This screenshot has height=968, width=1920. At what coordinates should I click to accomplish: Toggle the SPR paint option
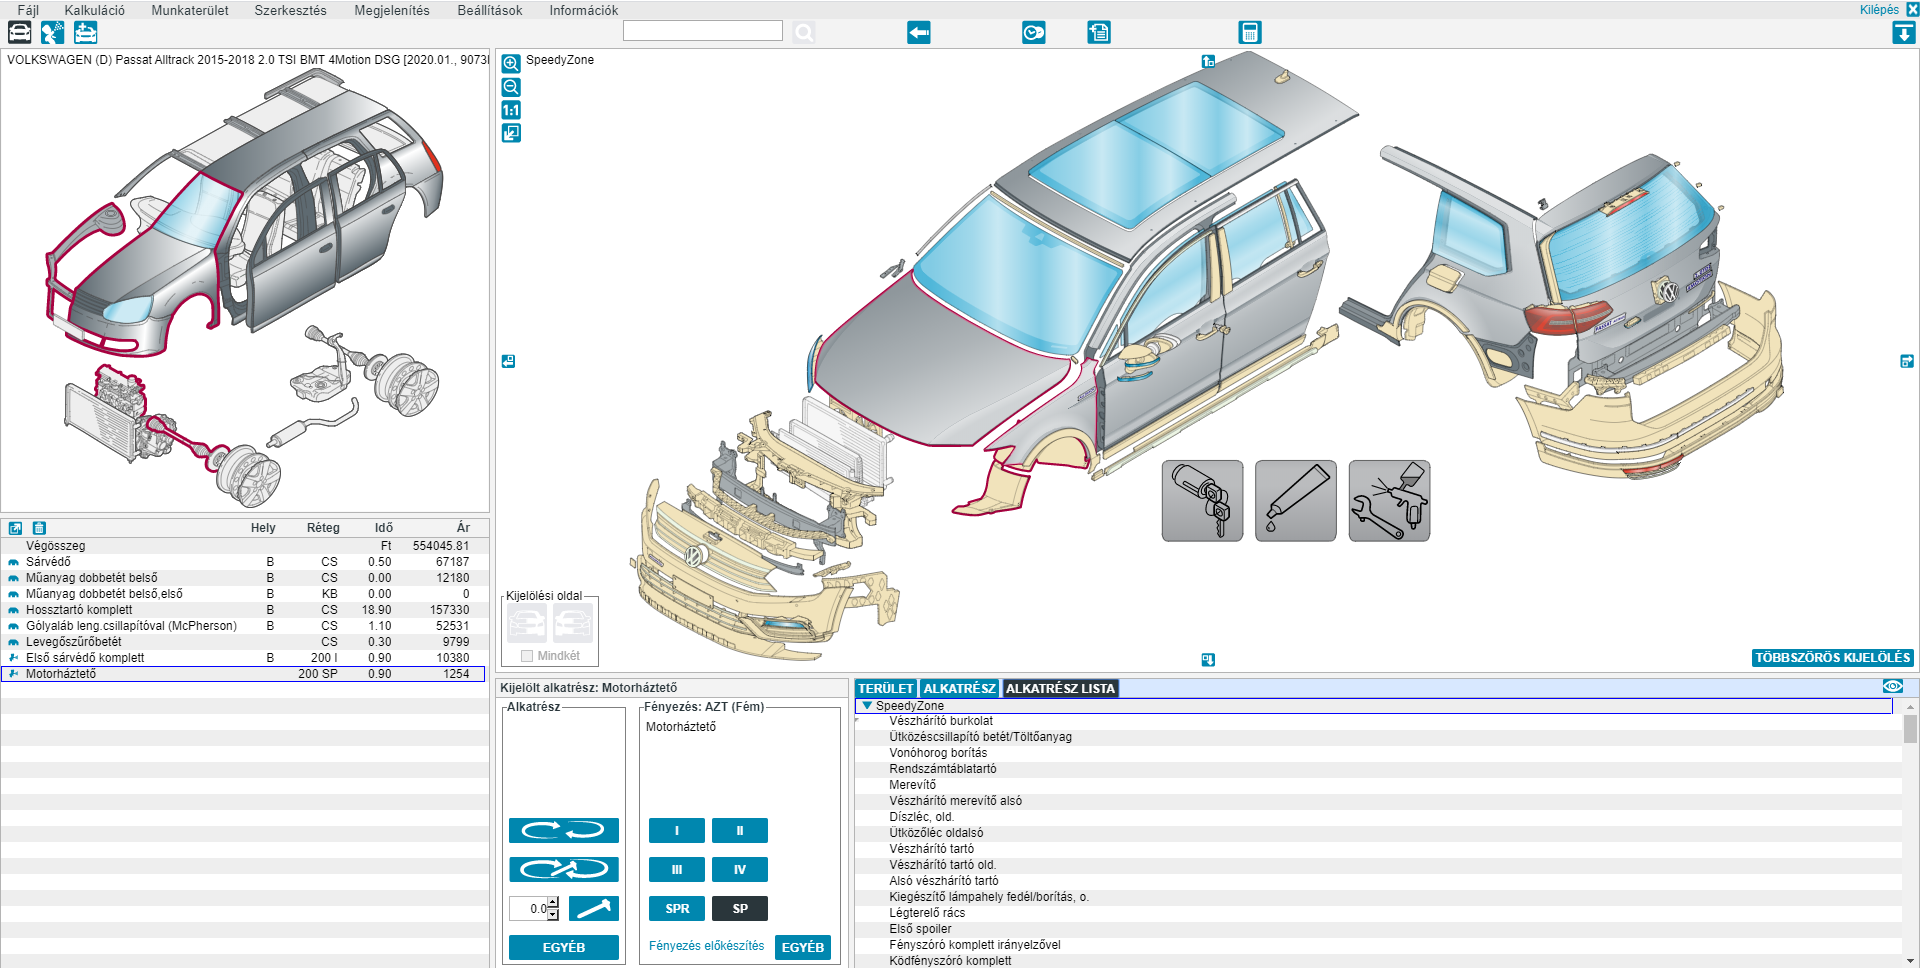(x=677, y=908)
